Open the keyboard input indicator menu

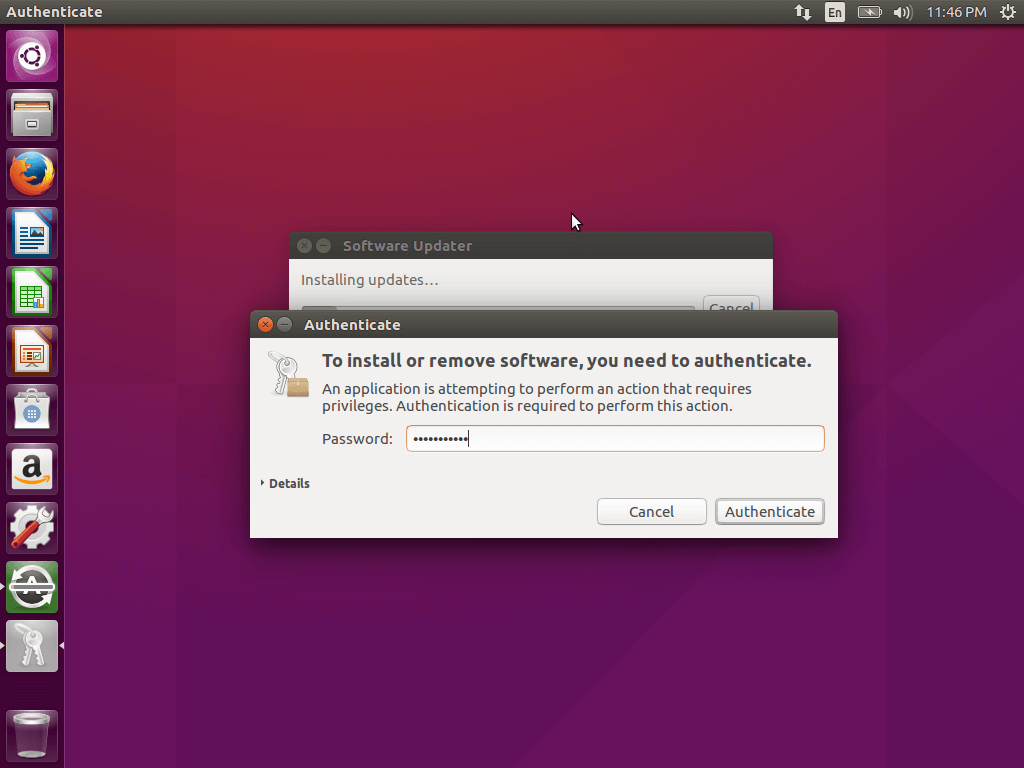tap(834, 12)
